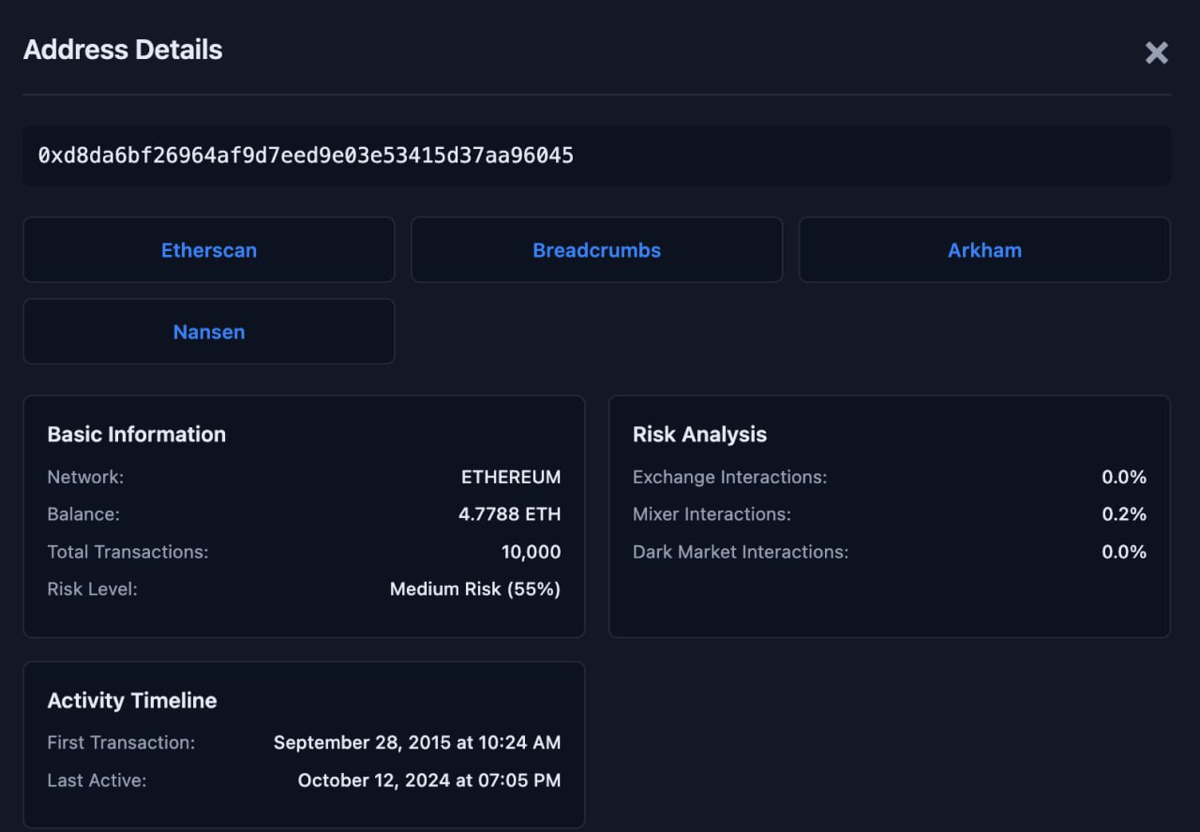Select the Basic Information panel header
Screen dimensions: 1200x832
pos(136,434)
